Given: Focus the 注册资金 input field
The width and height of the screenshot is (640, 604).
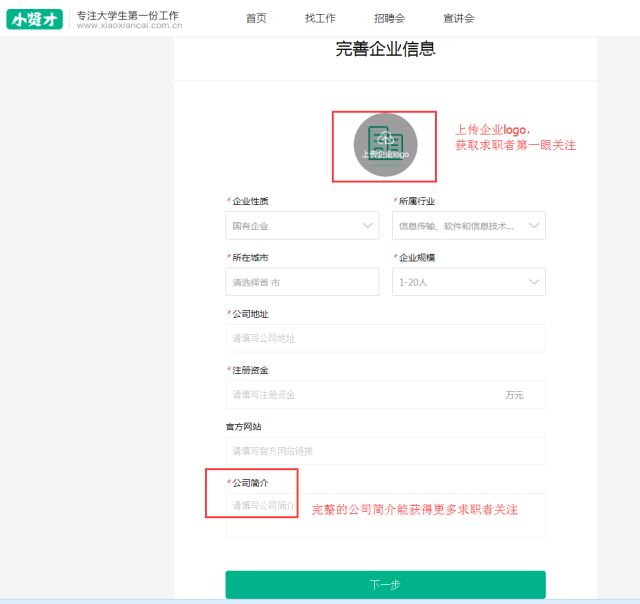Looking at the screenshot, I should coord(385,395).
